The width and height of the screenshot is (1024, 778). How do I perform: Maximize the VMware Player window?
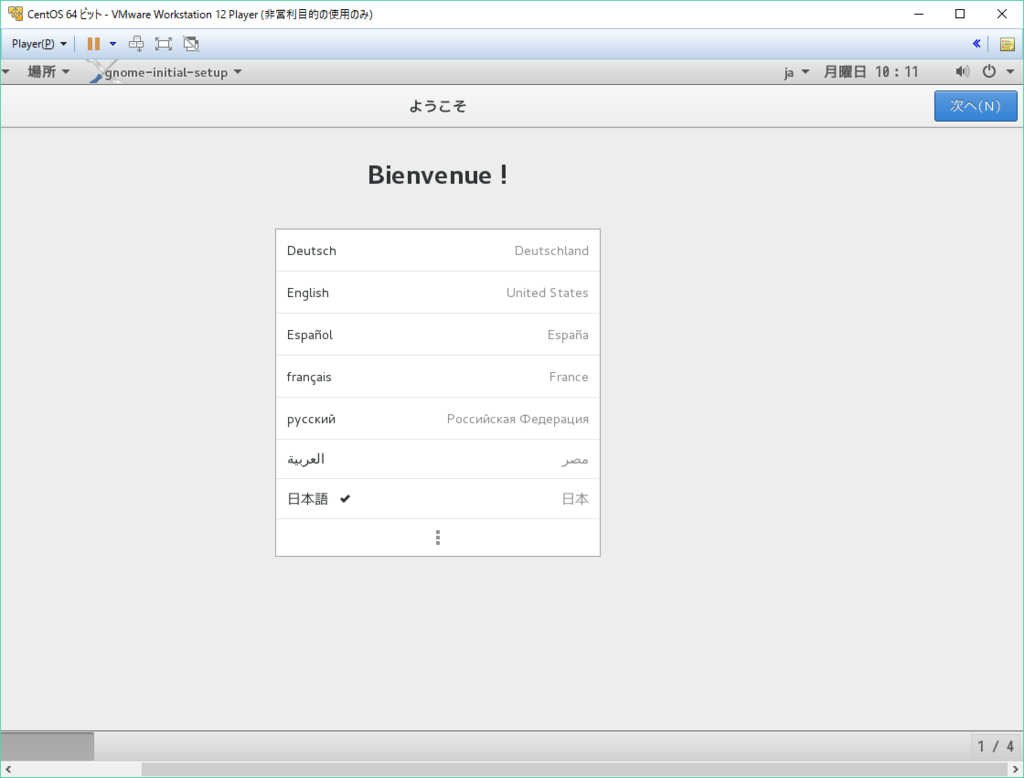(960, 14)
